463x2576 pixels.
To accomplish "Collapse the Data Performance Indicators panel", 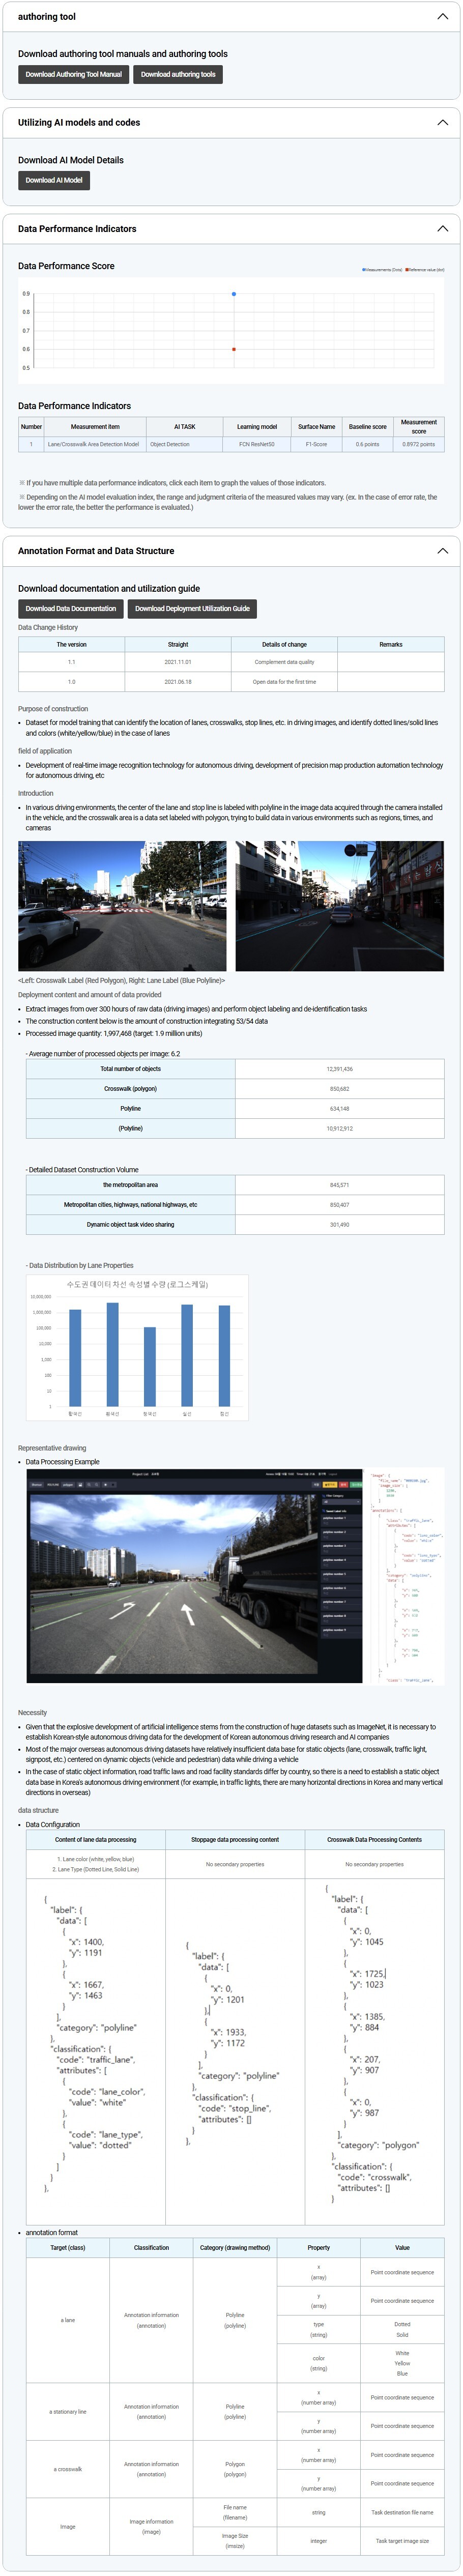I will (442, 229).
